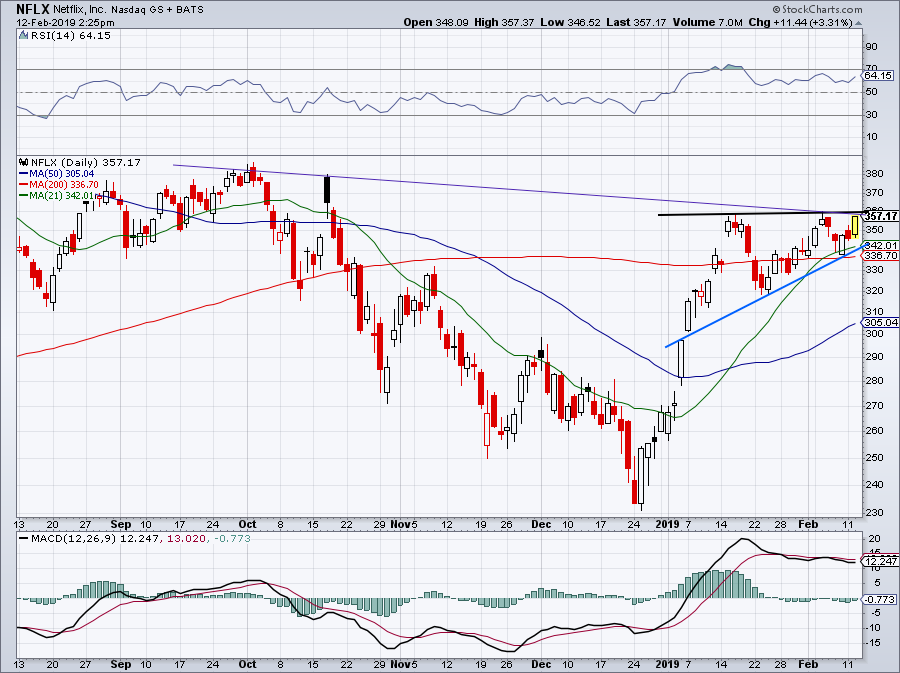This screenshot has width=900, height=673.
Task: Click the blue MA(50) legend line marker
Action: tap(24, 174)
